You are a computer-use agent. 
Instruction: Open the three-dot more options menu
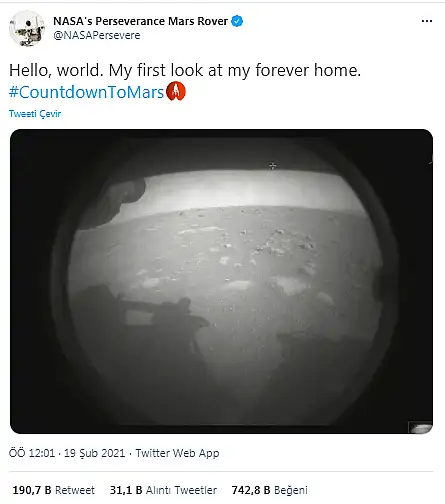pos(427,21)
